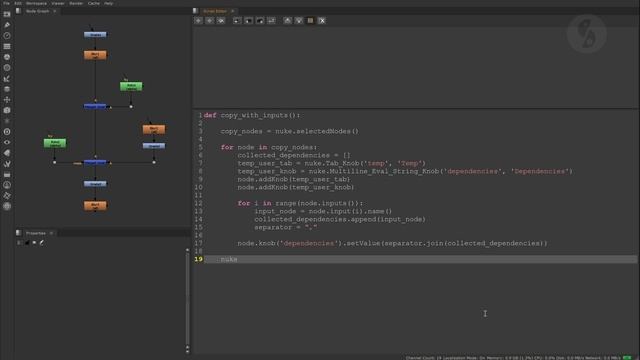Source a script file in Script Editor
This screenshot has width=640, height=360.
(x=237, y=20)
